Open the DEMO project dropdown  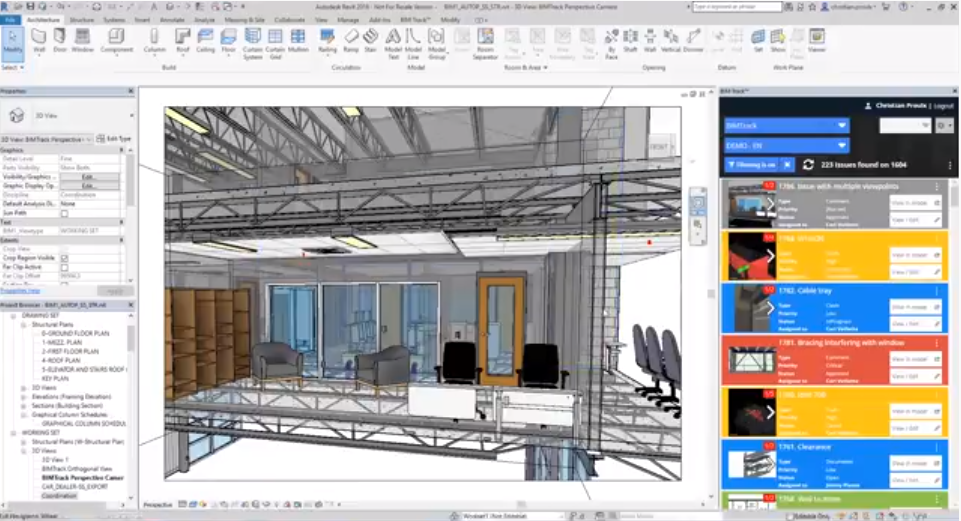[786, 145]
